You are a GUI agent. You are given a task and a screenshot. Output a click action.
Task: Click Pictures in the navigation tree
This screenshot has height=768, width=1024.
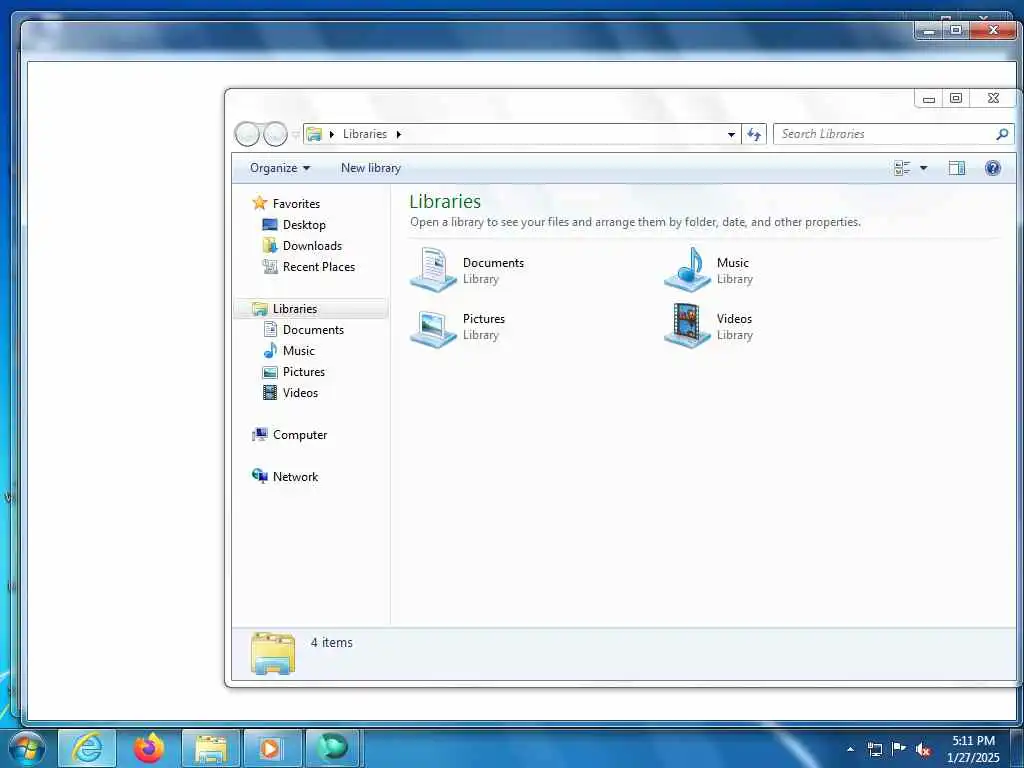pos(304,372)
